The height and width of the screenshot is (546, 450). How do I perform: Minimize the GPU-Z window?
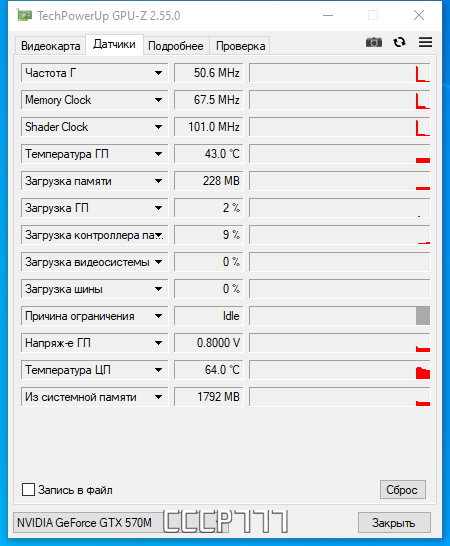(x=328, y=16)
